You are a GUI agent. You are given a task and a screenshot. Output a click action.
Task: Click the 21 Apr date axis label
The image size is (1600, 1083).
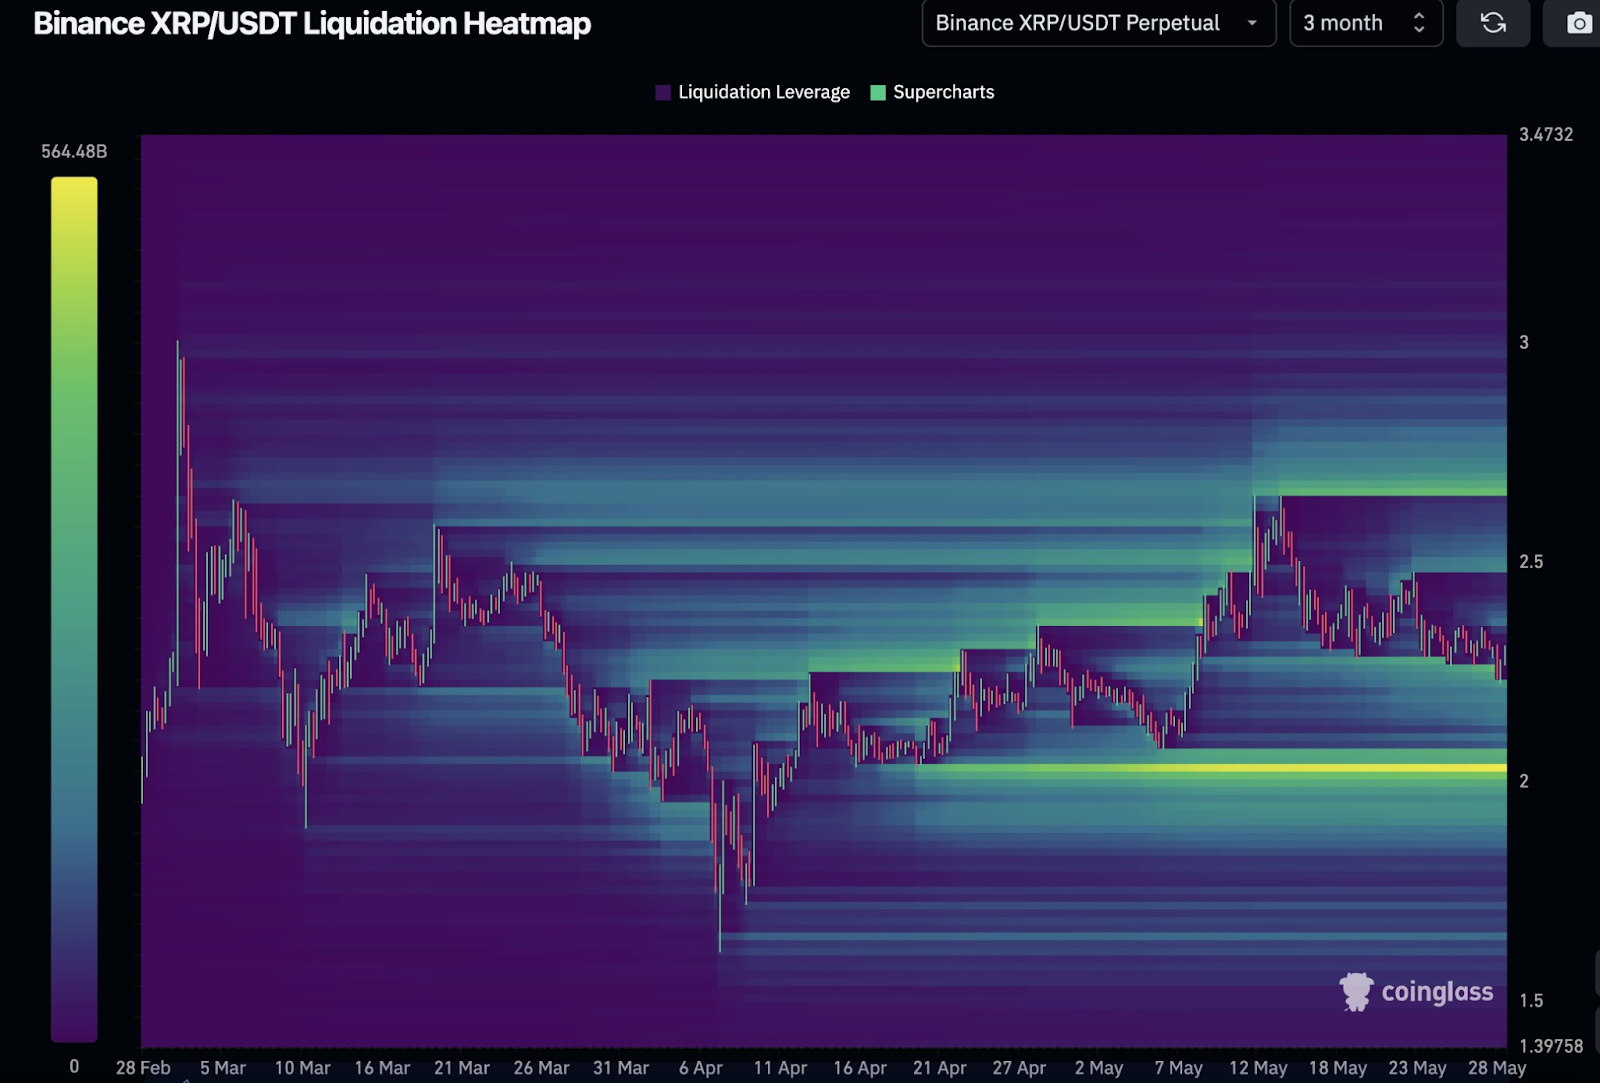[939, 1068]
